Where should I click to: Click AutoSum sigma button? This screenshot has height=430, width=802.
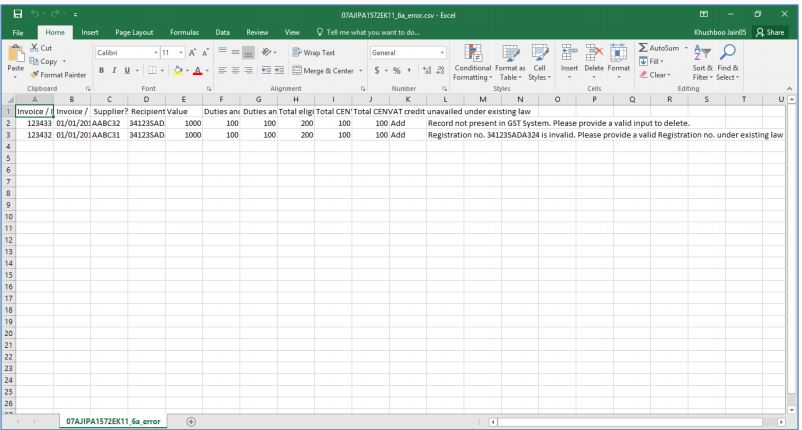tap(659, 48)
